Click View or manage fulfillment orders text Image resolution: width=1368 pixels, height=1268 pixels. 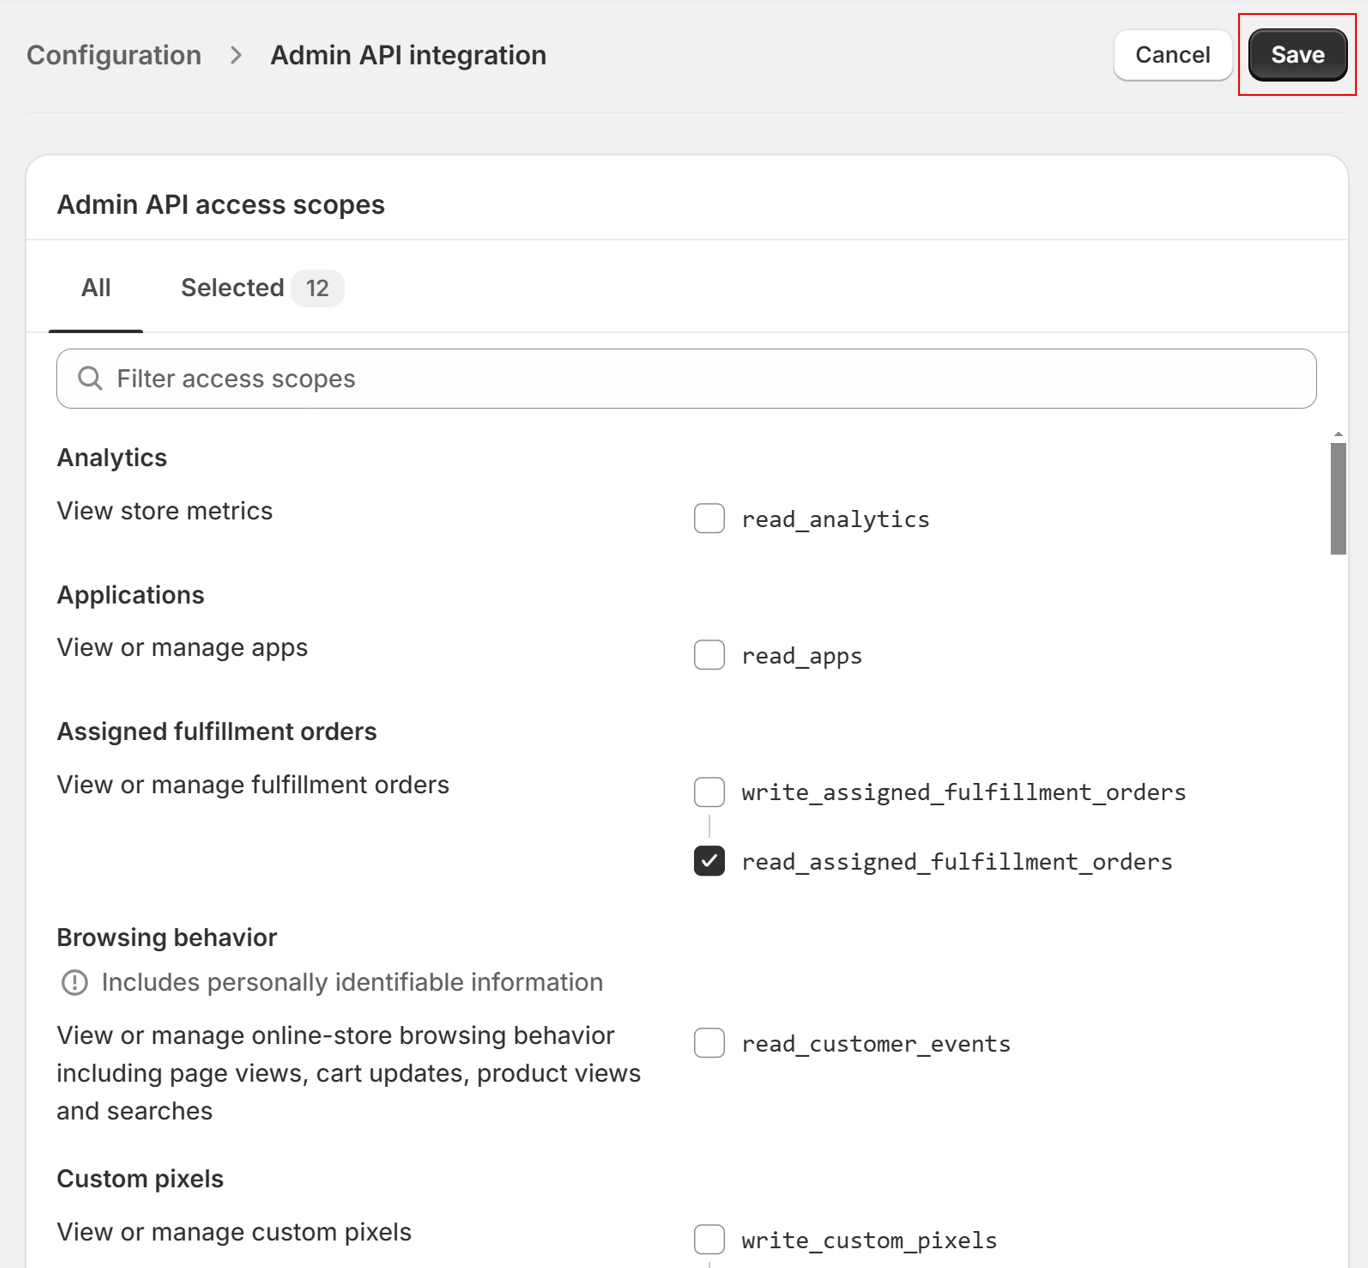pos(253,785)
